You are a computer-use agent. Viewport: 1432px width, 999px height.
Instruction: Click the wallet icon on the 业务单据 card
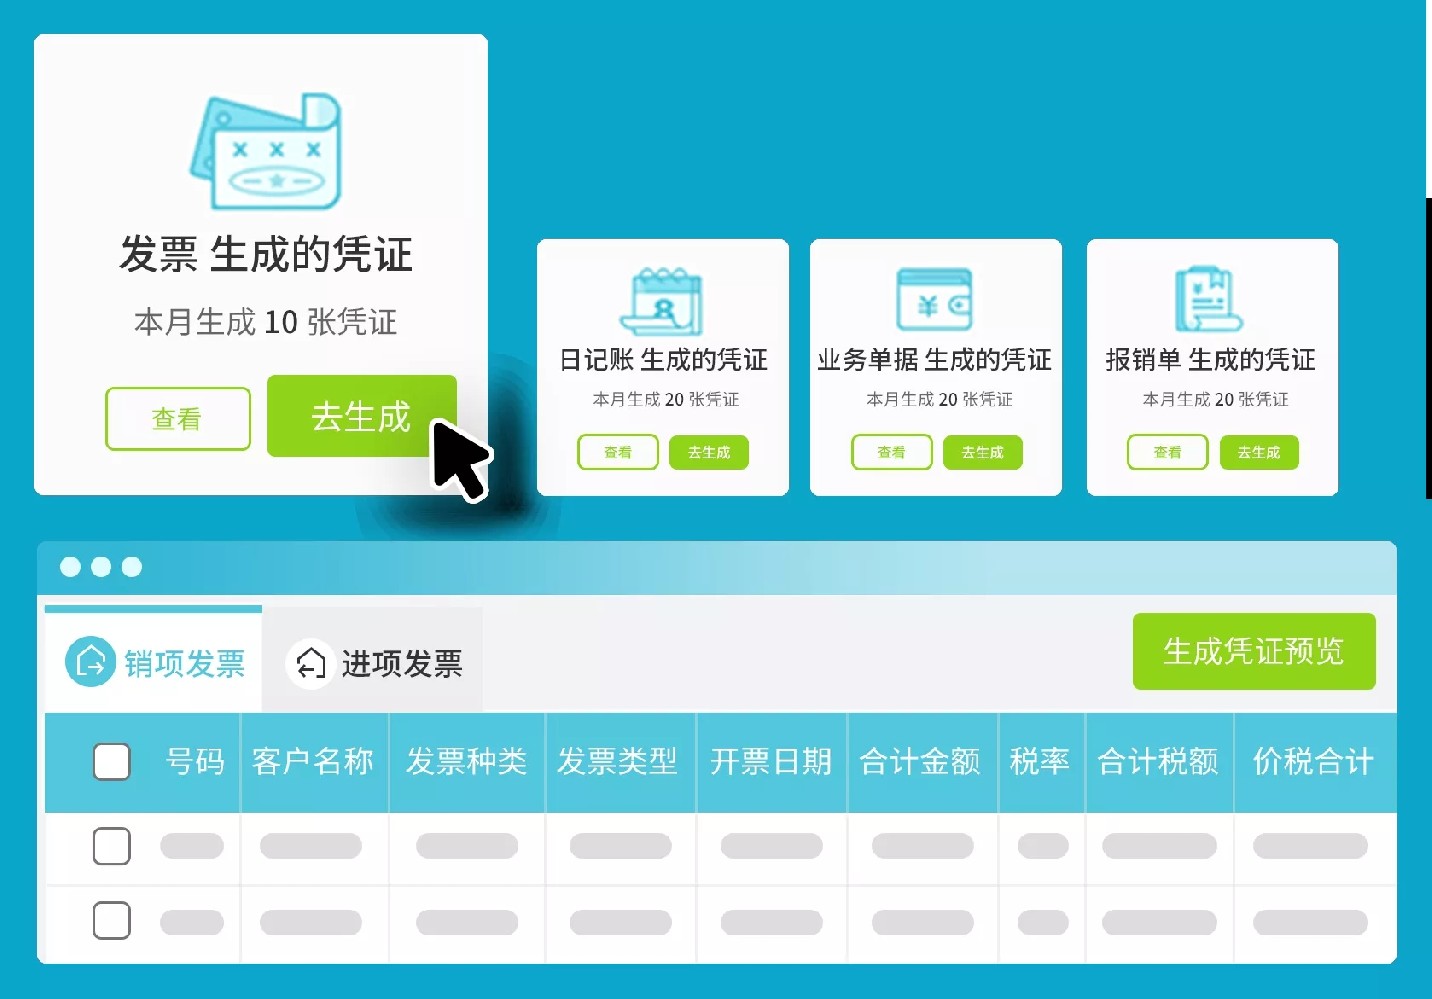[x=936, y=299]
